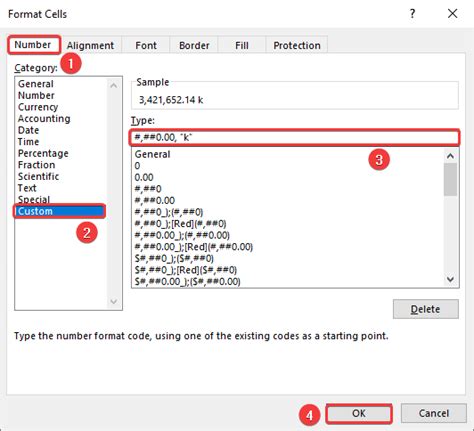474x431 pixels.
Task: Click the help question mark icon
Action: [412, 14]
